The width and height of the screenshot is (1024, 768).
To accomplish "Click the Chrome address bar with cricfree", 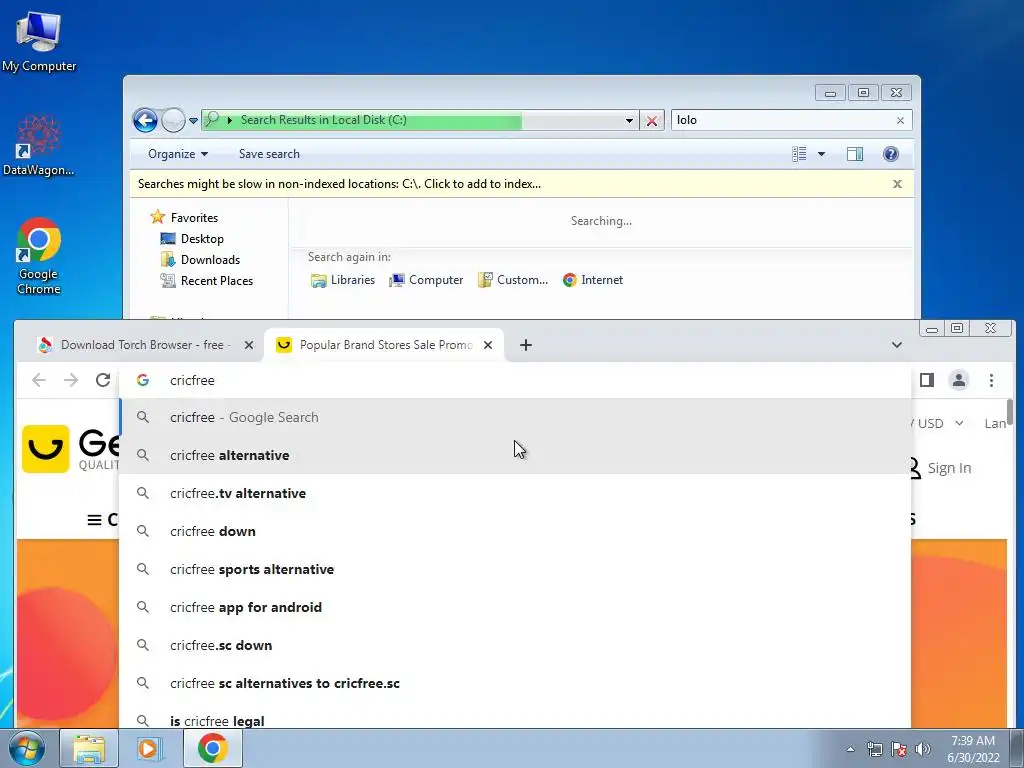I will 515,380.
